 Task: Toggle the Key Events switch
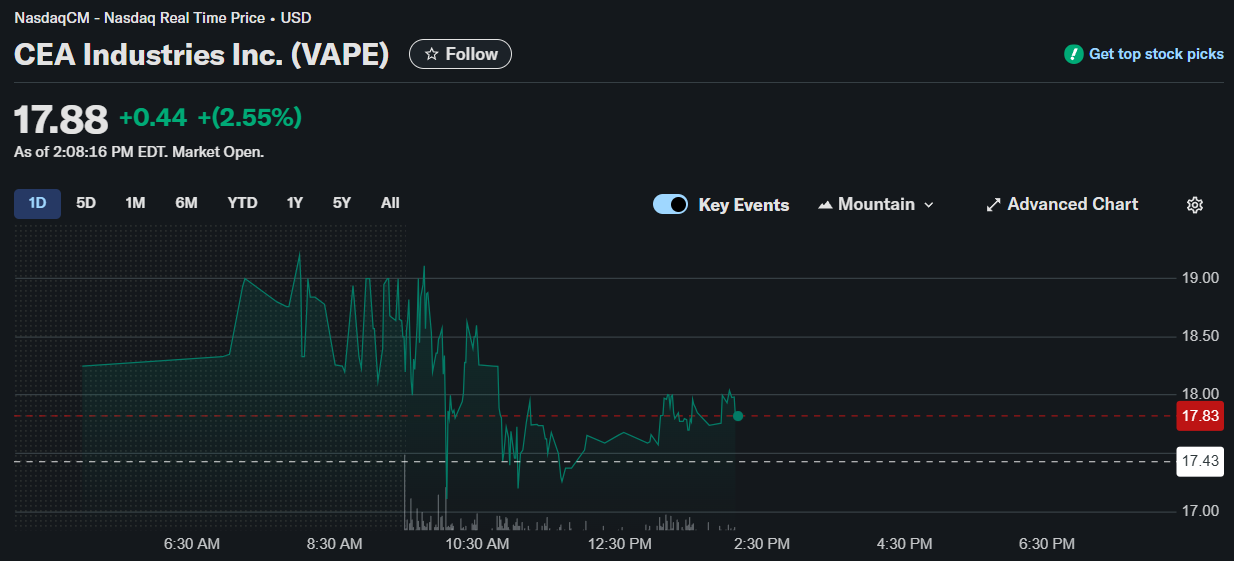(x=670, y=204)
